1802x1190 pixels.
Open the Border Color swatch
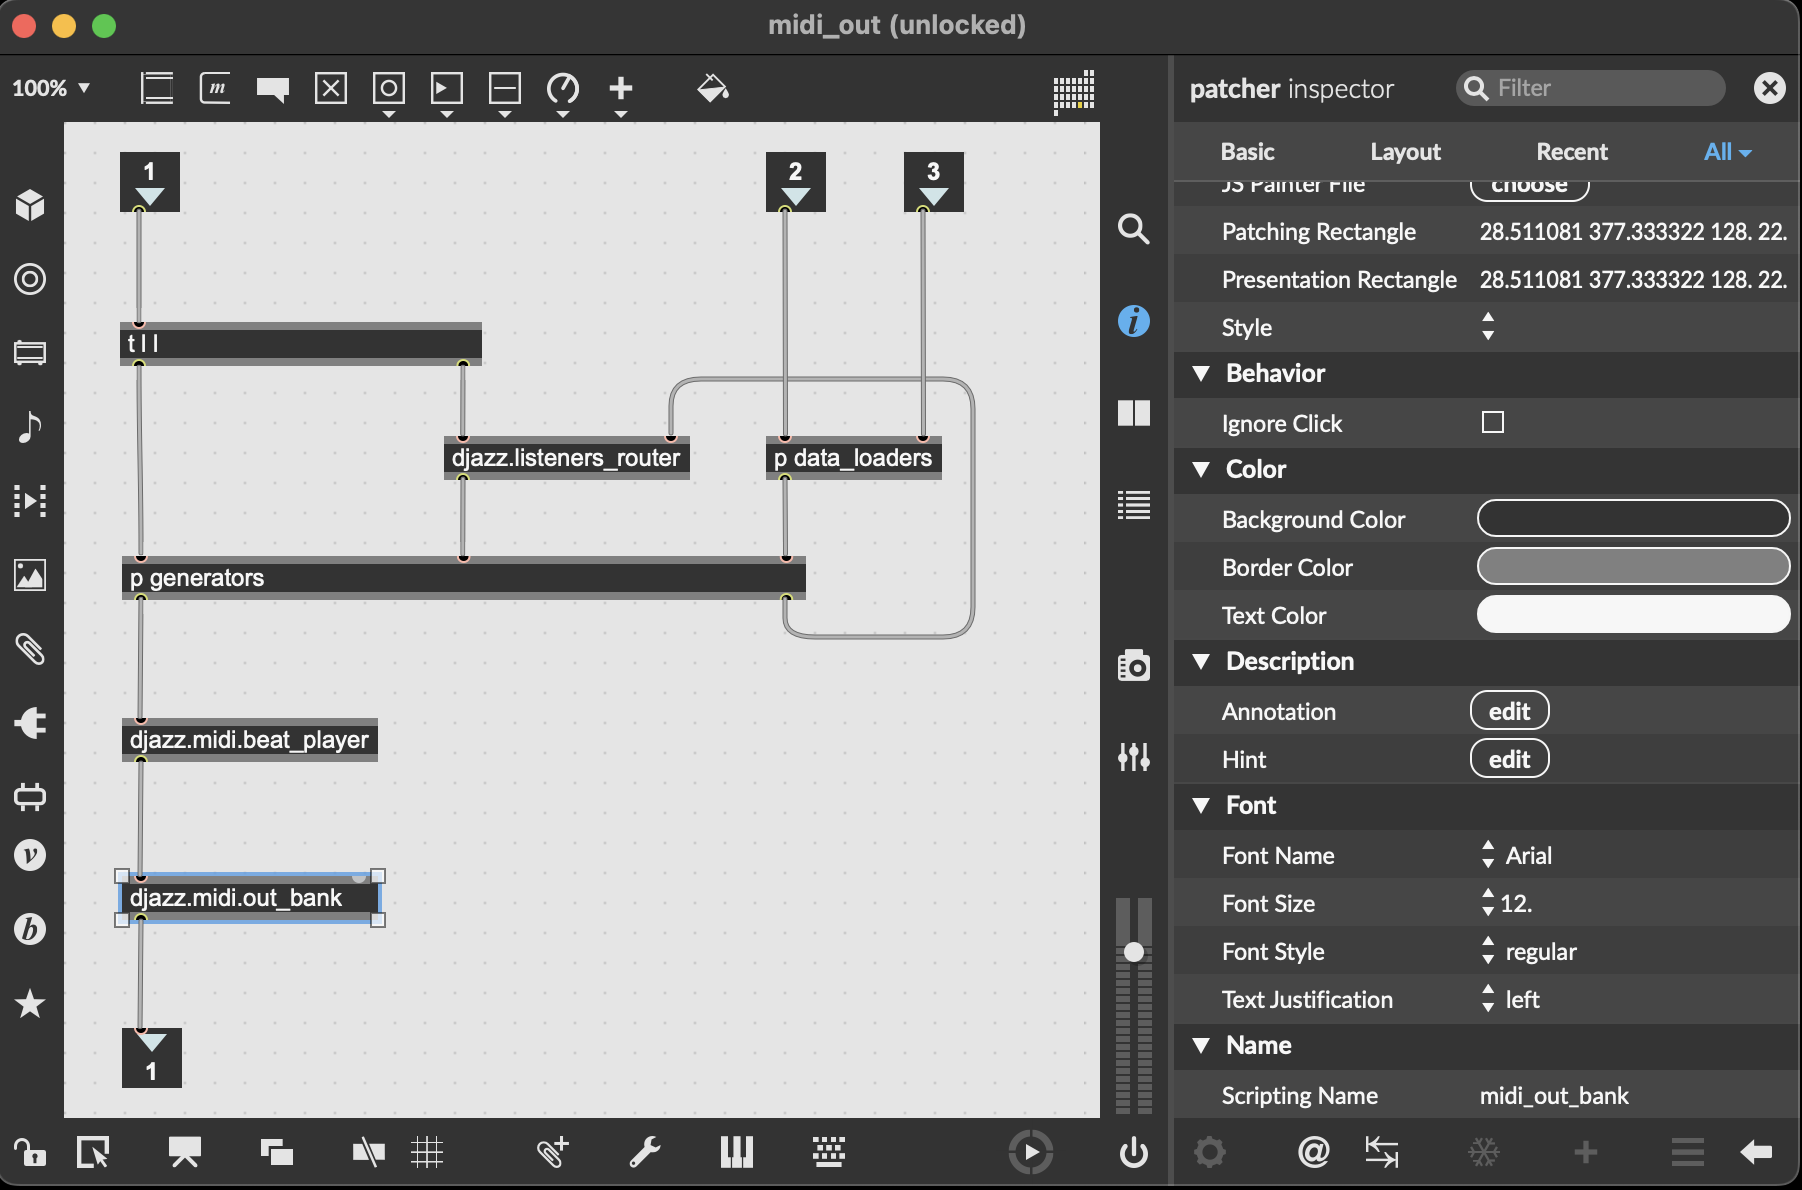(1633, 567)
